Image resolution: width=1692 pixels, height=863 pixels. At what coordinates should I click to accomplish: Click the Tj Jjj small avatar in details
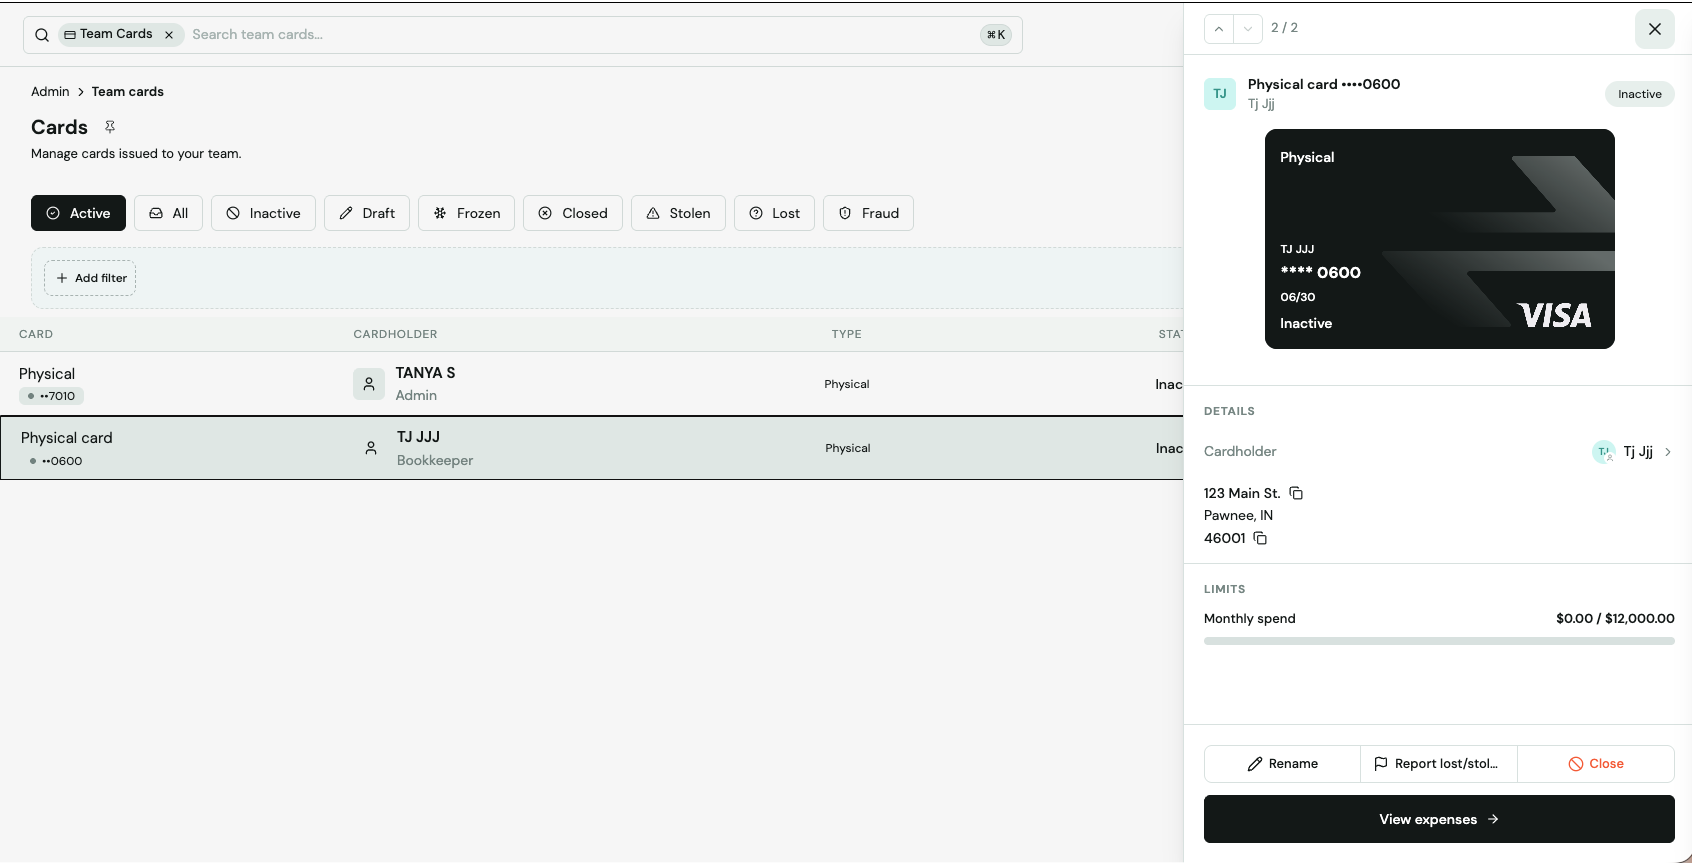[x=1604, y=452]
